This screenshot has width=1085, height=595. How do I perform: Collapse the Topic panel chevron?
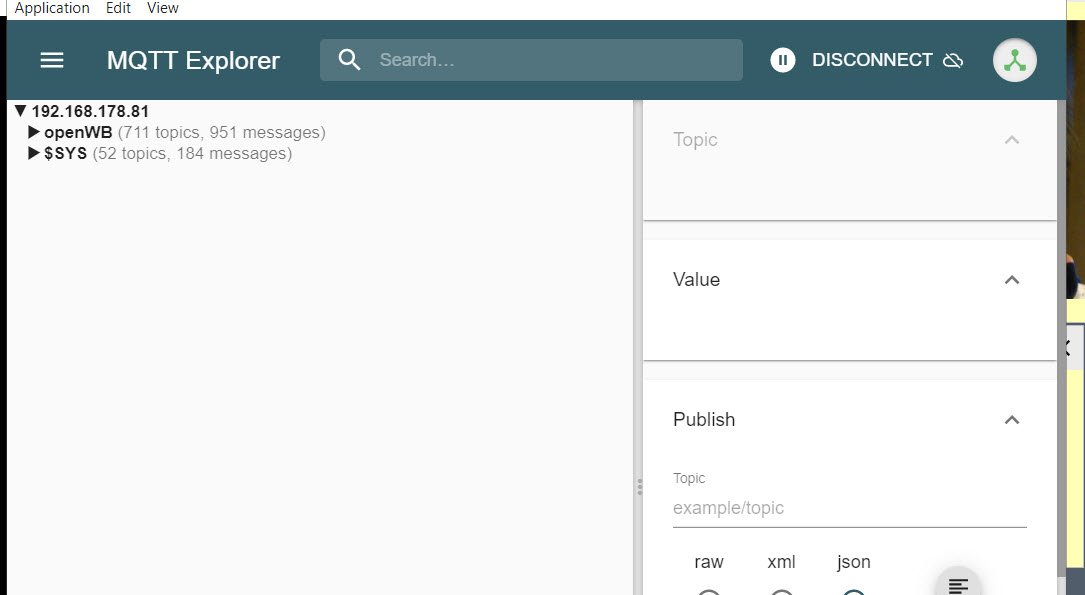pos(1012,140)
